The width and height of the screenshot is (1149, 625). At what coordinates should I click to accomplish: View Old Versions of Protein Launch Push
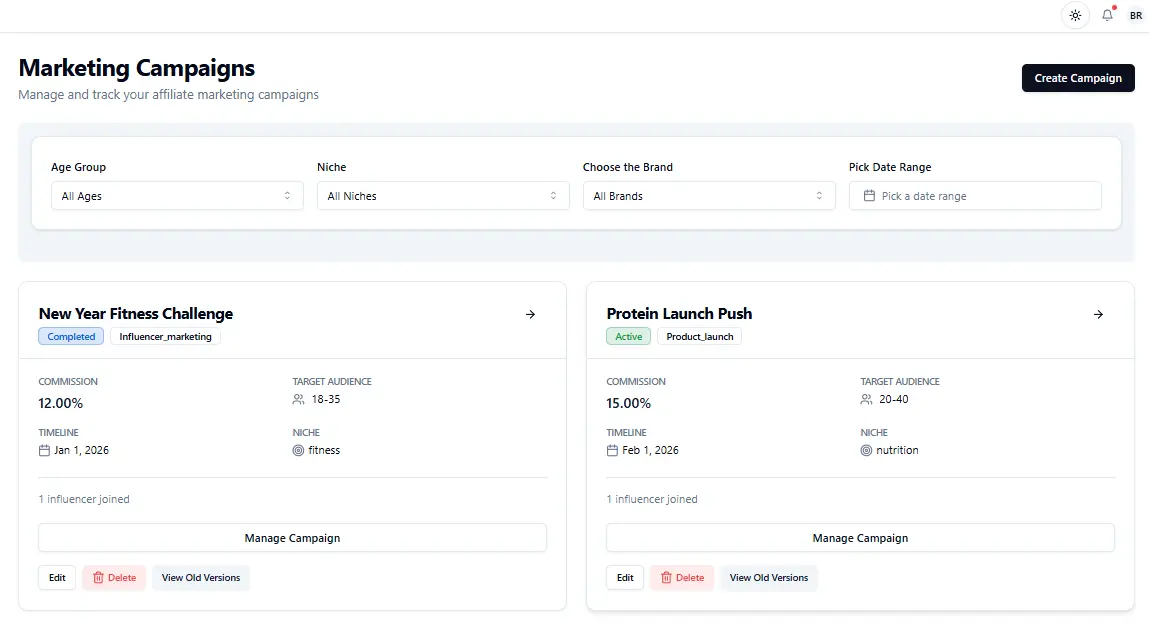click(x=769, y=577)
